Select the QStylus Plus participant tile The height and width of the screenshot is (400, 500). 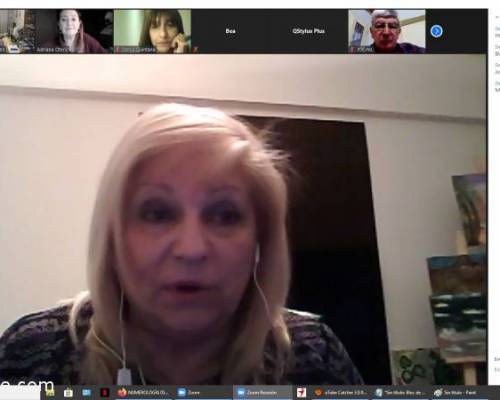click(x=309, y=31)
